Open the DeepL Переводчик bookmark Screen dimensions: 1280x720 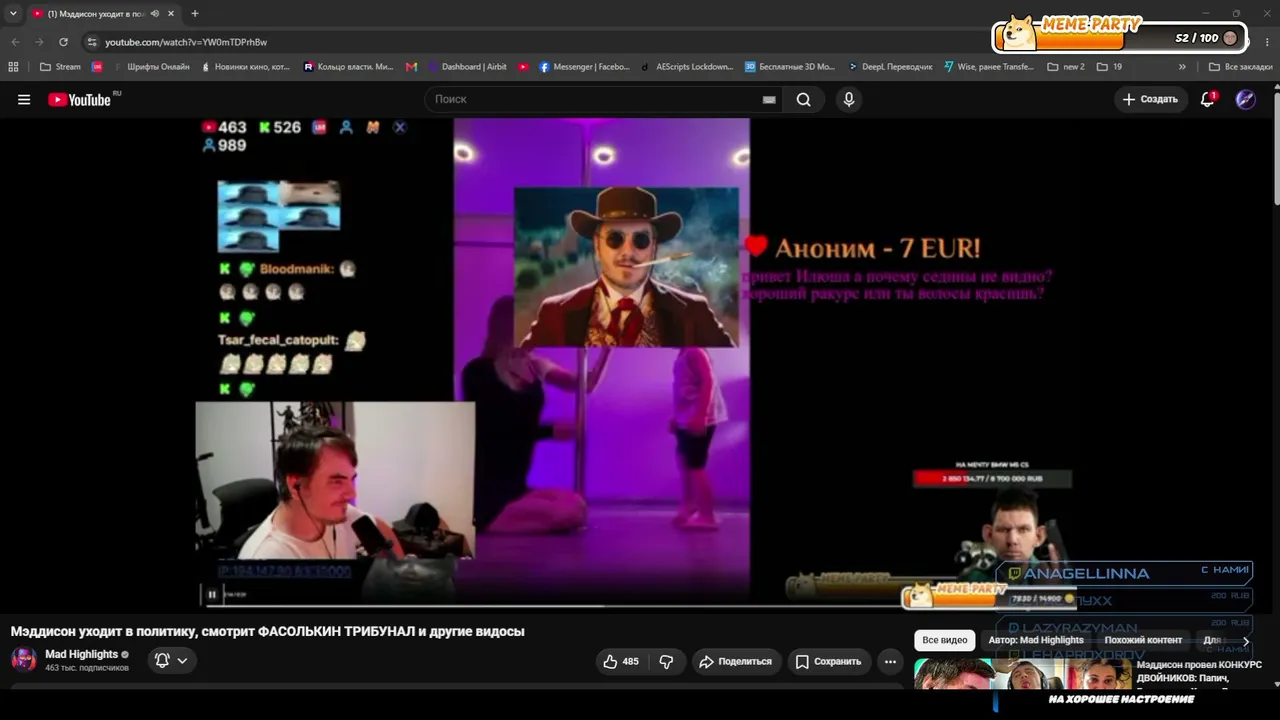coord(890,67)
